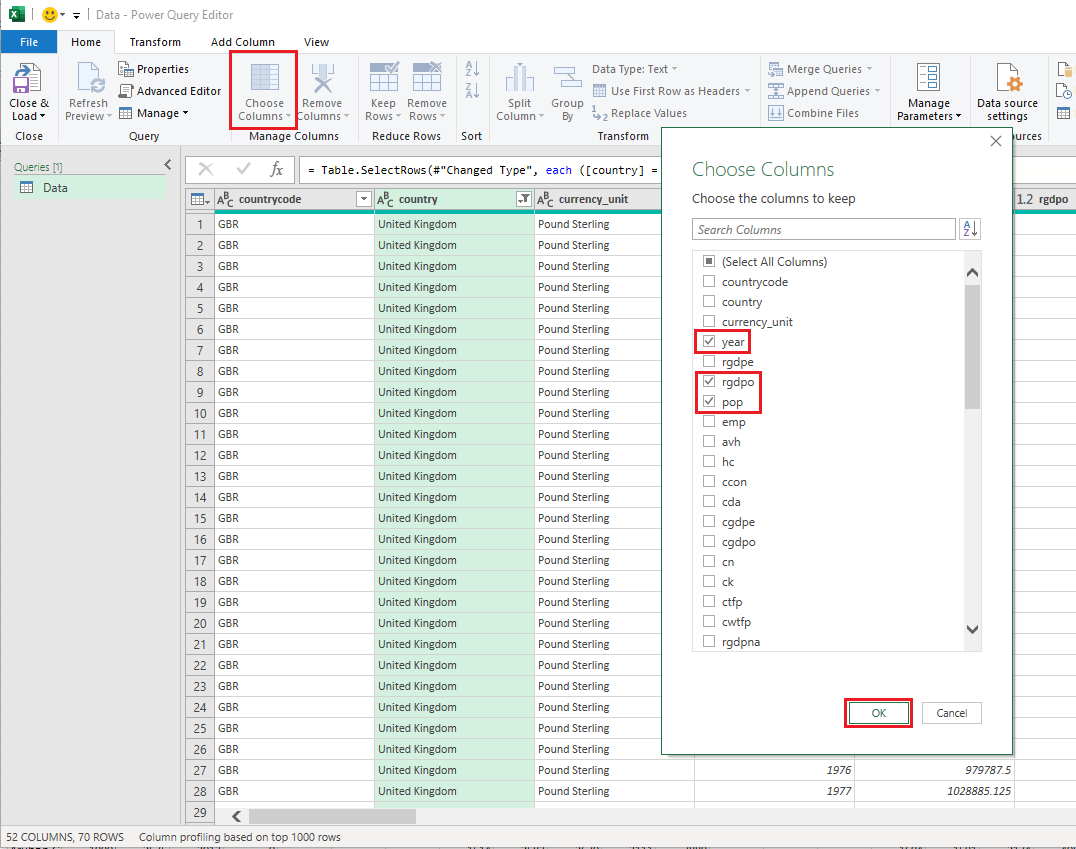Click the Search Columns input field

[823, 229]
